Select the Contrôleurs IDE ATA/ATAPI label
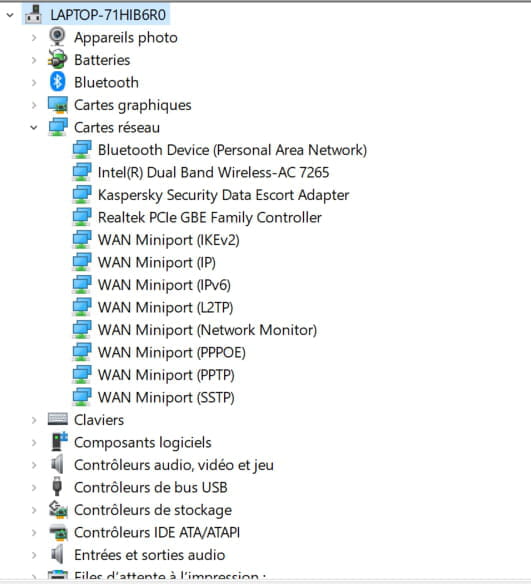The width and height of the screenshot is (531, 584). 157,532
